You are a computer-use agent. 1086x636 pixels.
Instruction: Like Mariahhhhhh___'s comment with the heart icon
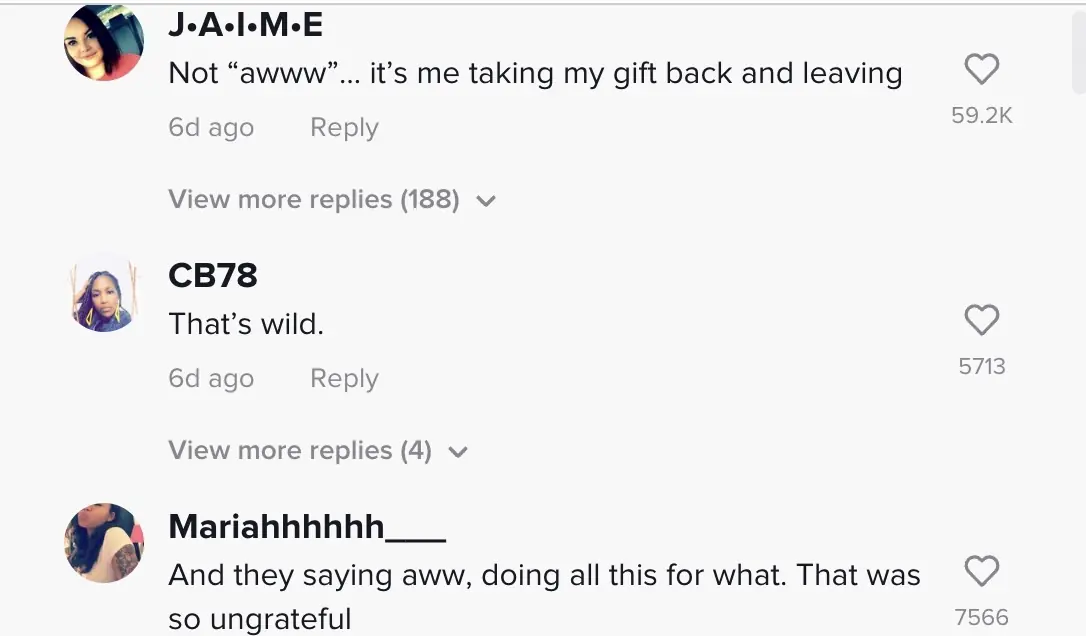tap(981, 571)
